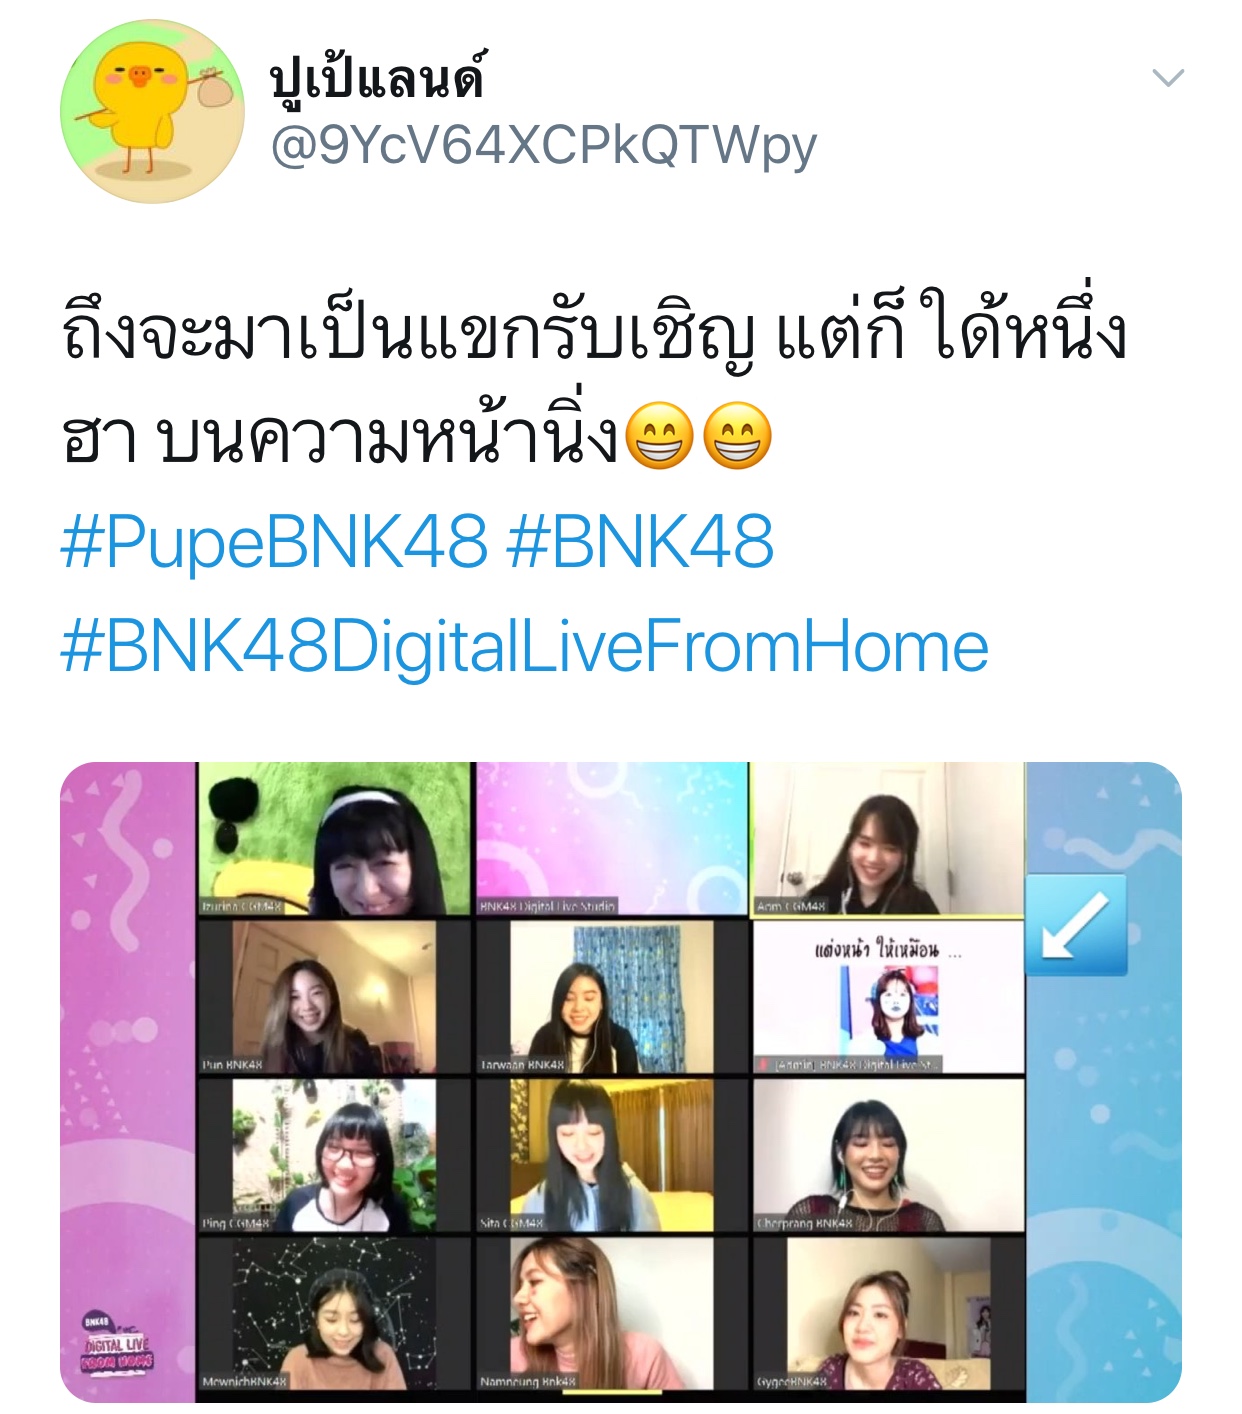Image resolution: width=1242 pixels, height=1414 pixels.
Task: Select the MewnichBNK48 video tile
Action: 335,1313
